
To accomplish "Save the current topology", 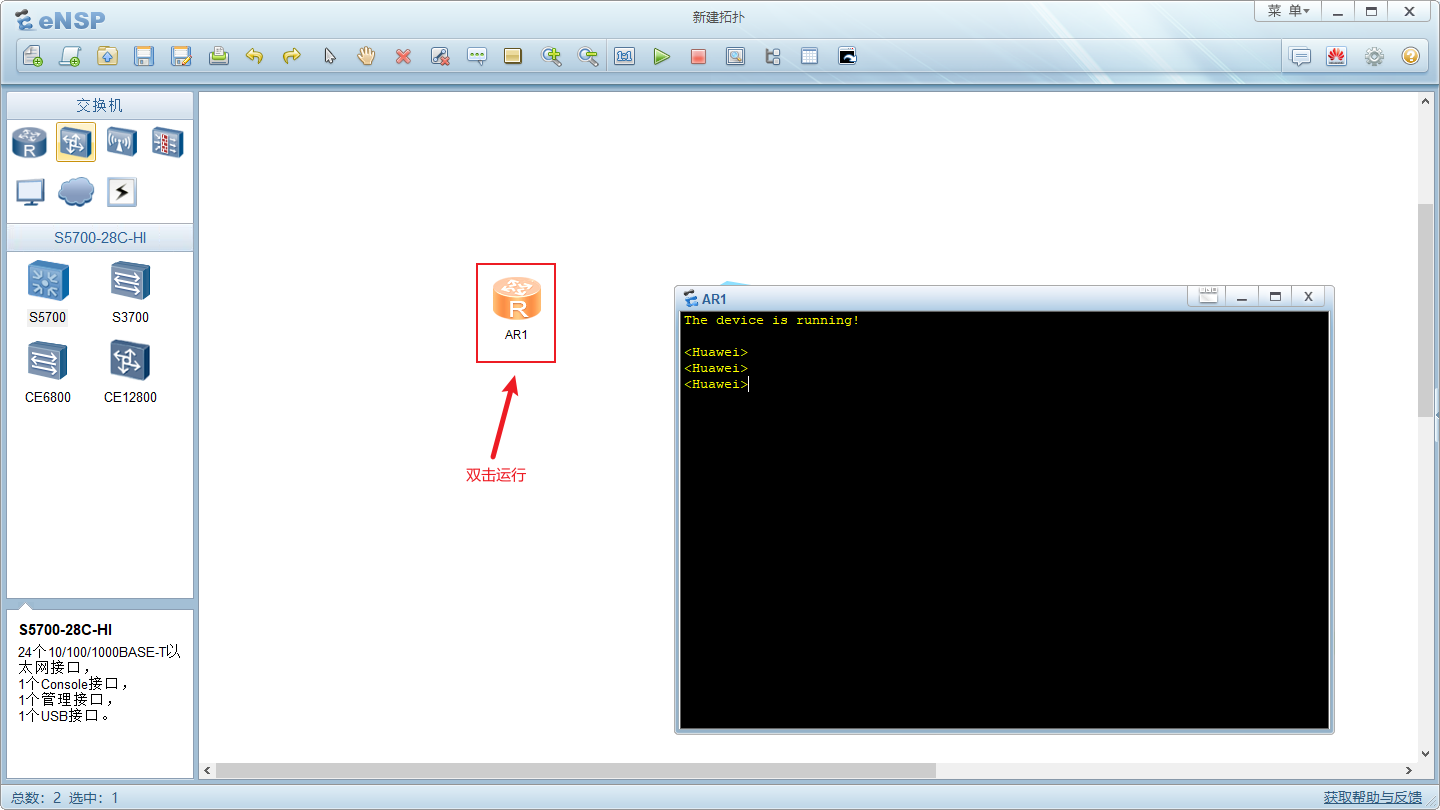I will tap(144, 56).
